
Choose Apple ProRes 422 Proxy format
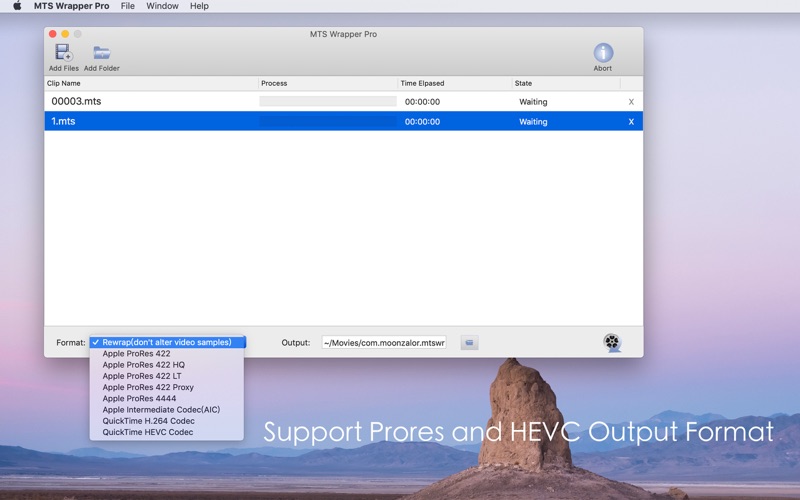(x=167, y=387)
